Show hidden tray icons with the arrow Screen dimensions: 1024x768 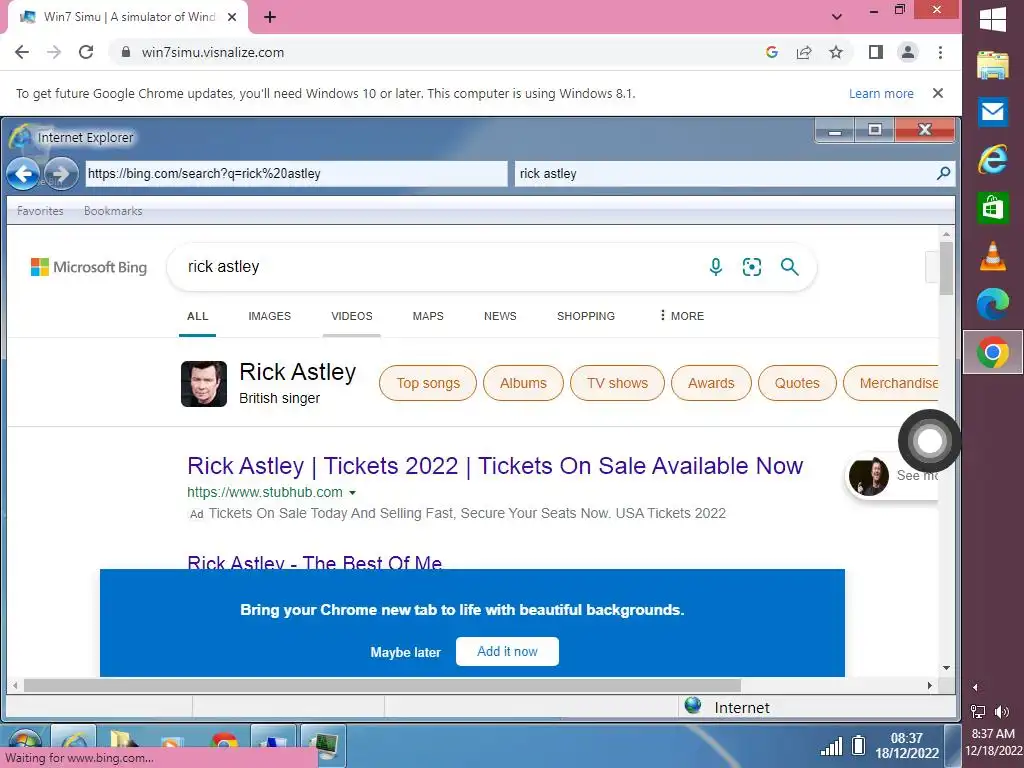tap(975, 687)
